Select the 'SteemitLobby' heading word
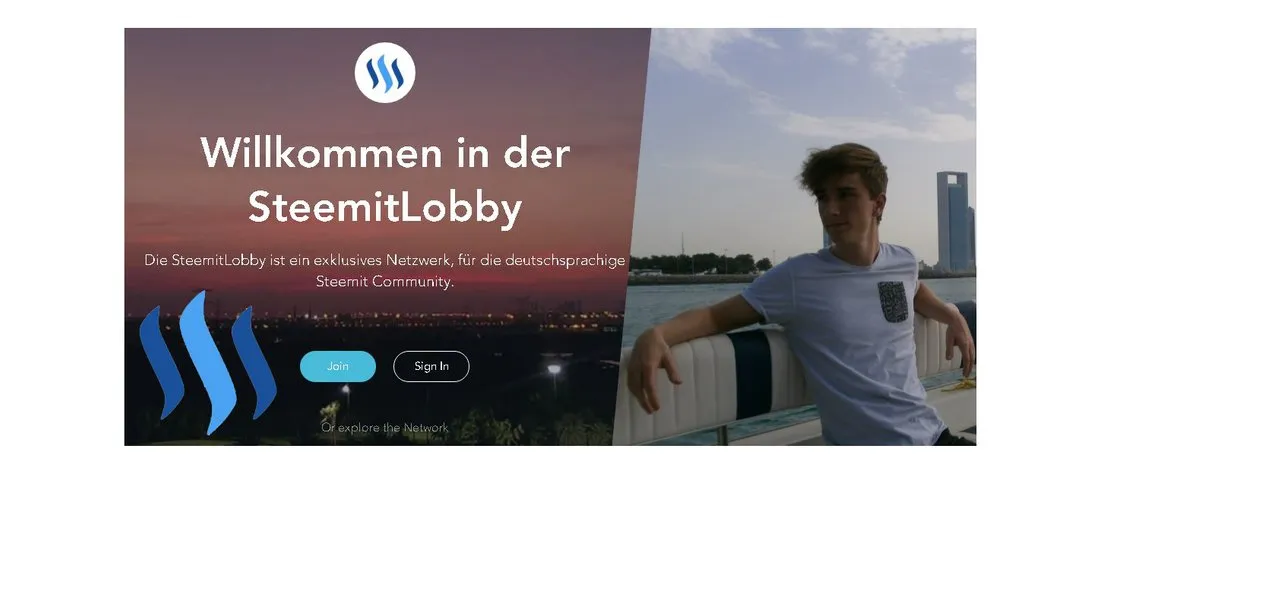This screenshot has width=1280, height=593. [385, 207]
